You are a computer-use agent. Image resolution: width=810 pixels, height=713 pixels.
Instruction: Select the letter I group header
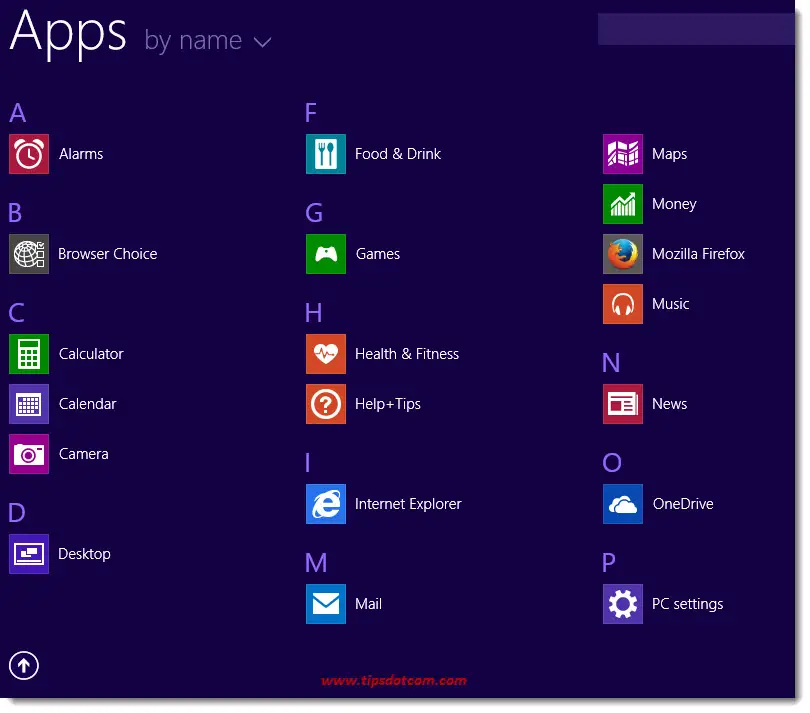pos(308,462)
